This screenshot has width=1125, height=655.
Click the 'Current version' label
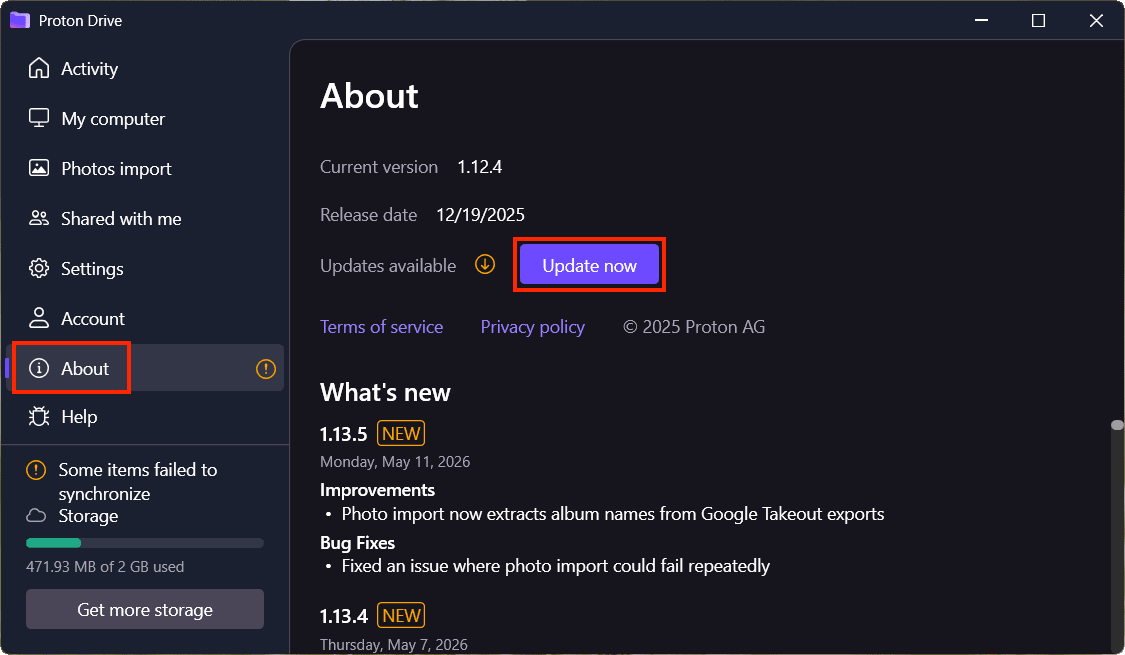pos(379,167)
